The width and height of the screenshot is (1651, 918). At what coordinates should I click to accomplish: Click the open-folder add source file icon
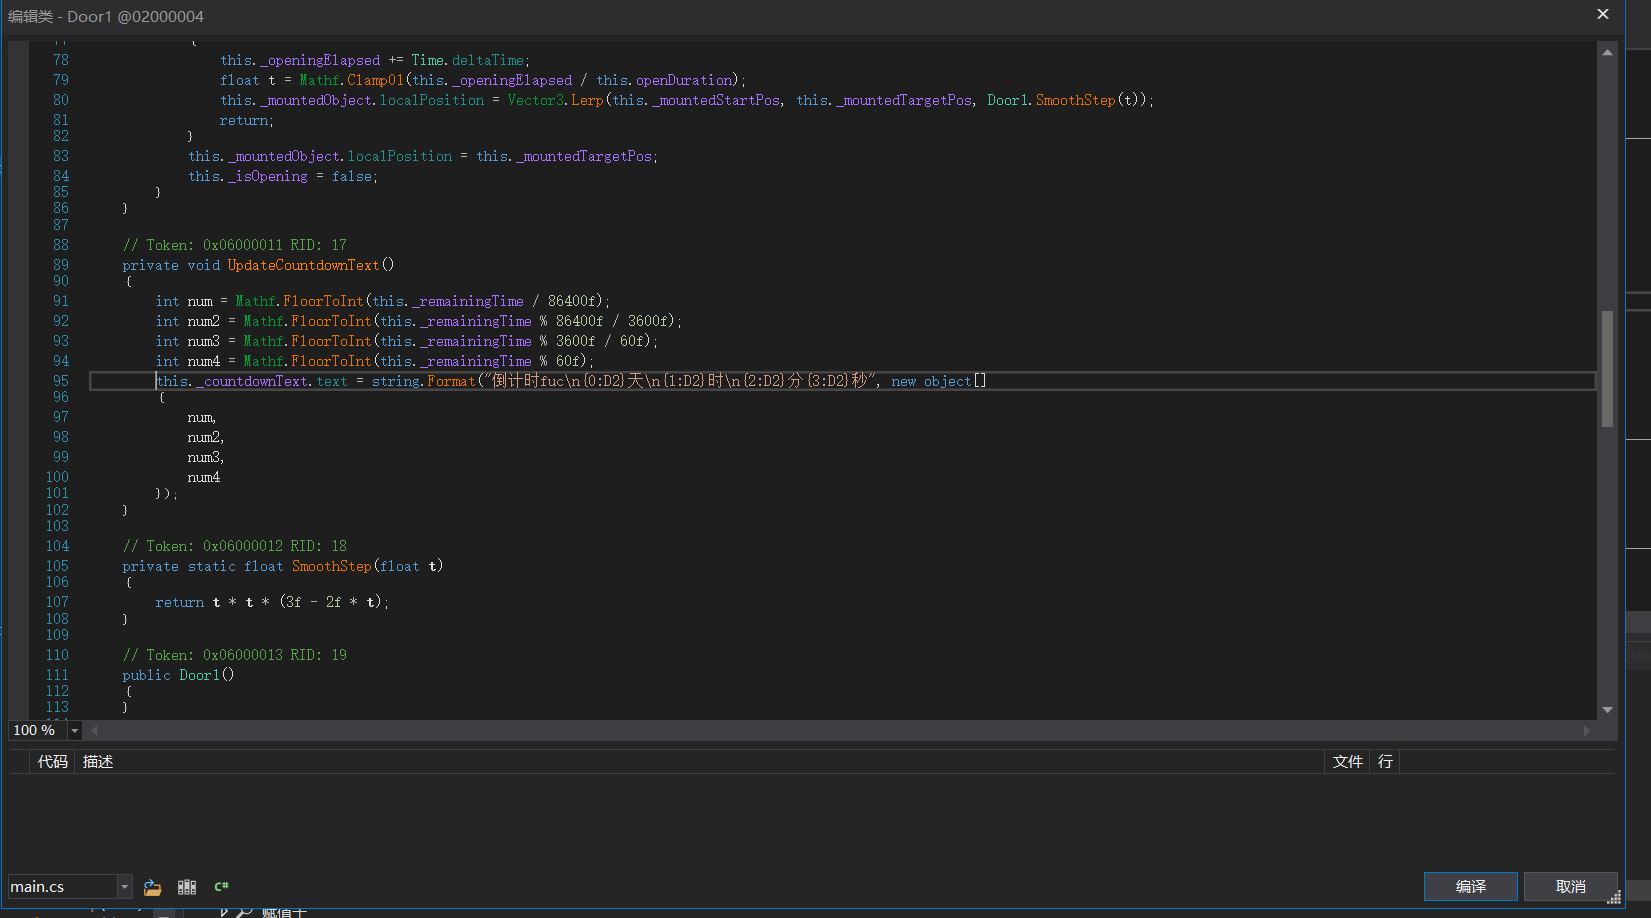[x=152, y=887]
